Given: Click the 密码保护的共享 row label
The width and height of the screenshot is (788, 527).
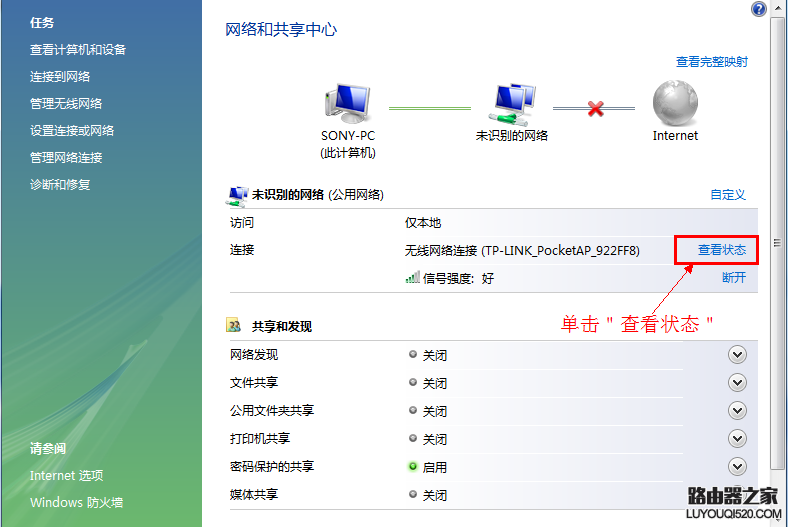Looking at the screenshot, I should (272, 467).
